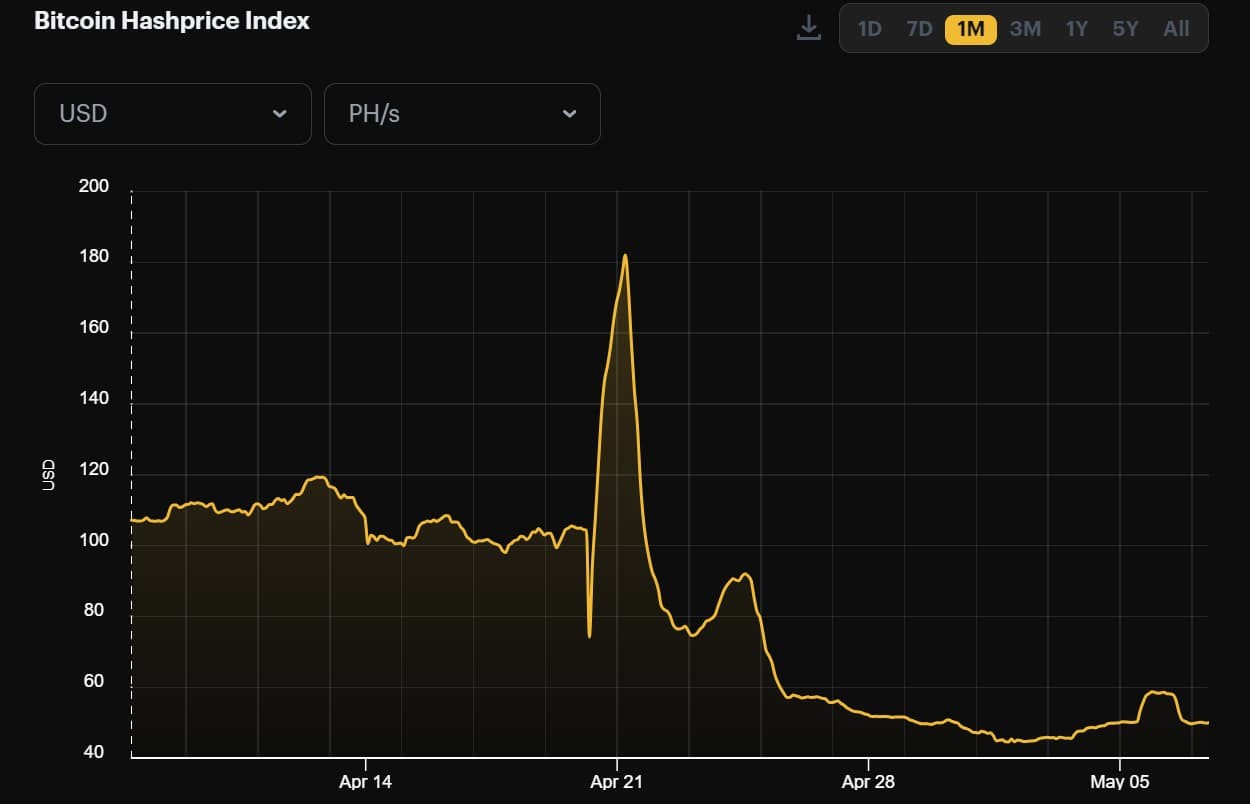Open the PH/s unit dropdown
The image size is (1250, 804).
coord(461,114)
